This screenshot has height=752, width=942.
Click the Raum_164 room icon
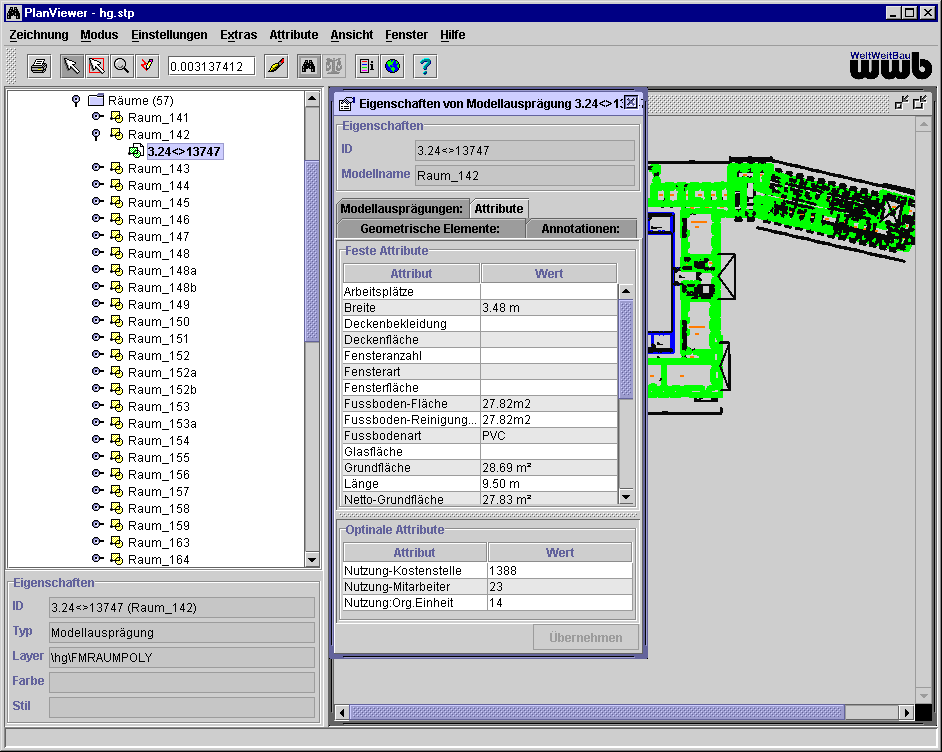(117, 559)
